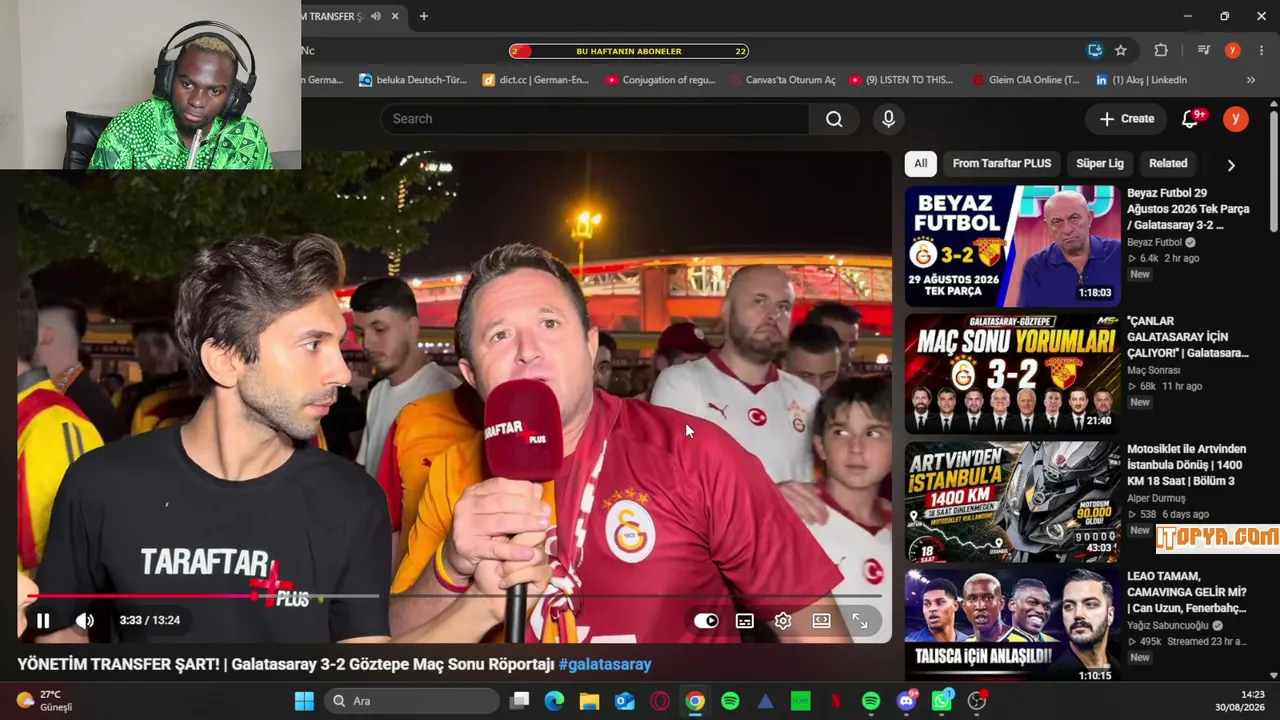Viewport: 1280px width, 720px height.
Task: Open Outlook from the taskbar
Action: pyautogui.click(x=625, y=701)
